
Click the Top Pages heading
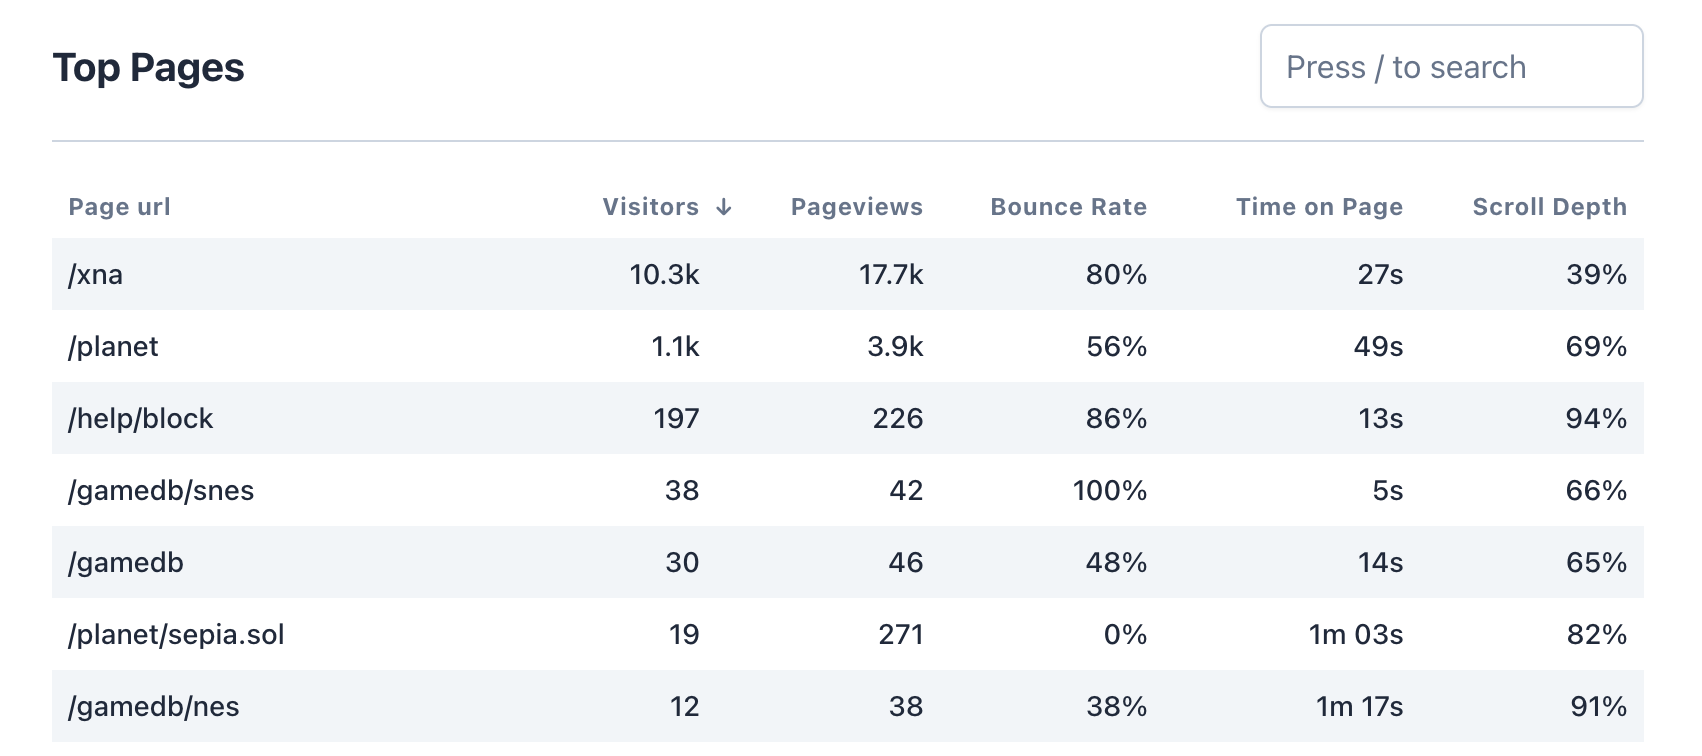148,68
